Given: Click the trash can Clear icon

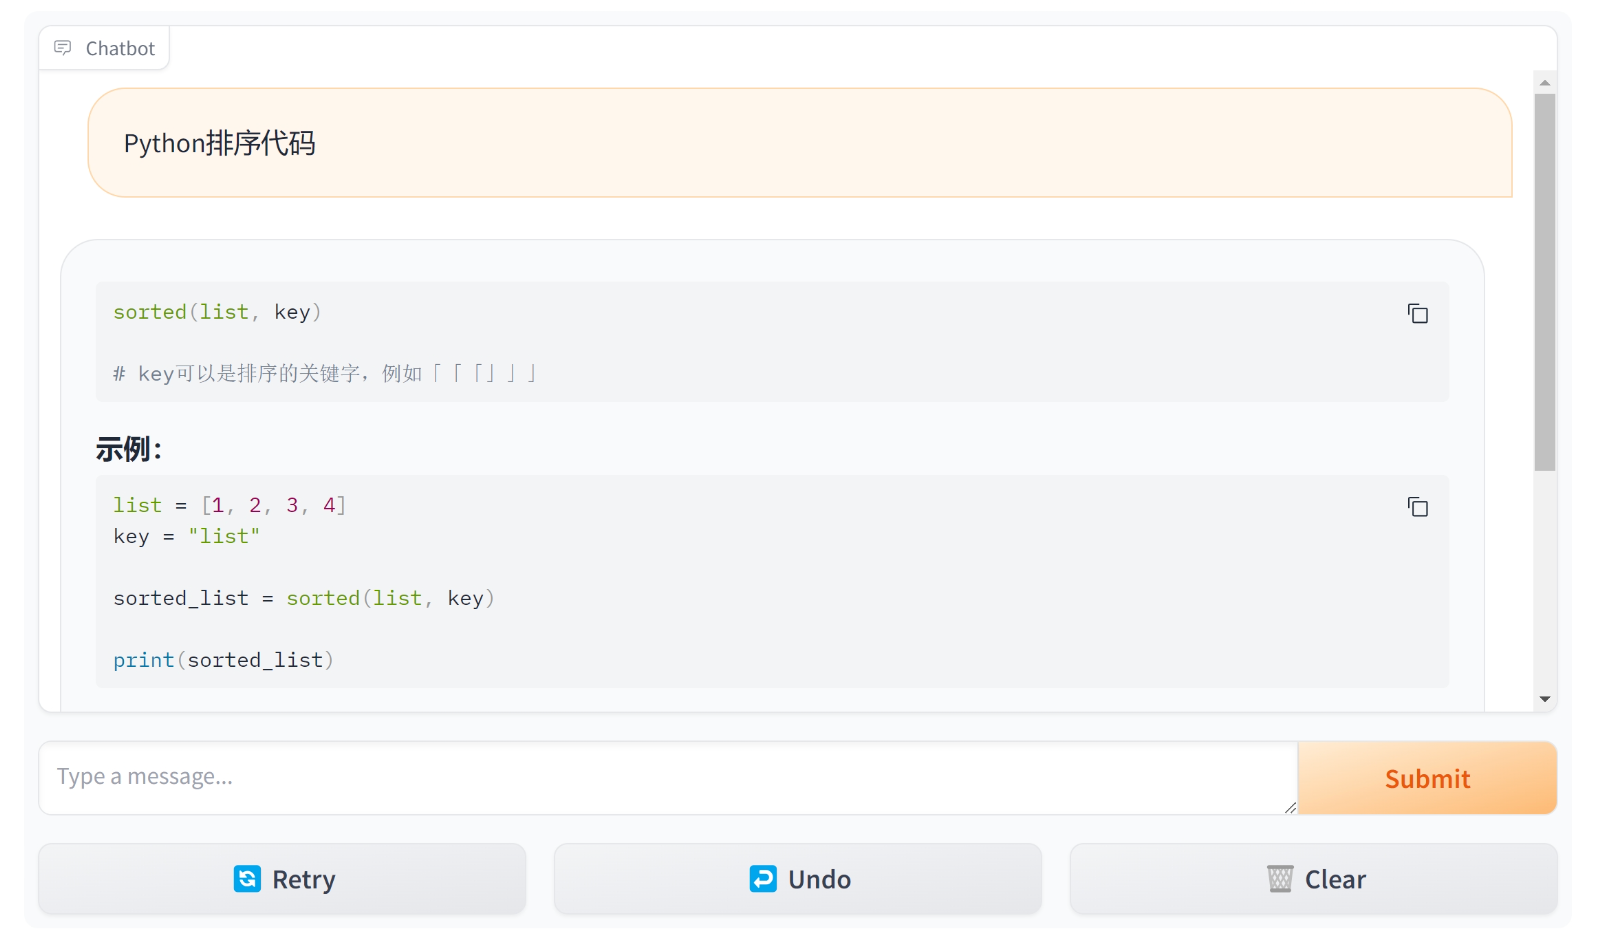Looking at the screenshot, I should 1280,879.
